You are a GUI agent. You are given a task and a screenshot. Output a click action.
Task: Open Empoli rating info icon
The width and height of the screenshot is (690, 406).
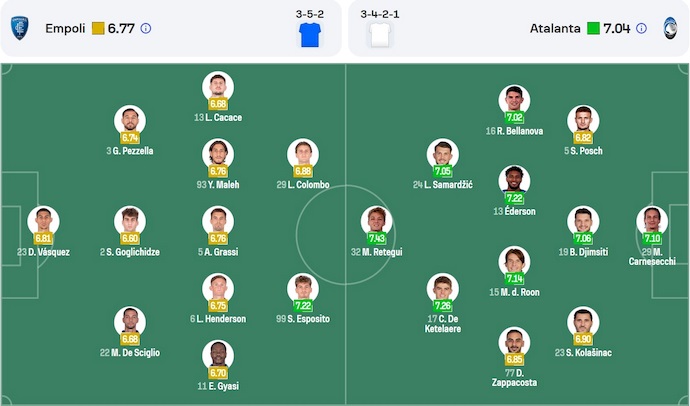tap(146, 29)
